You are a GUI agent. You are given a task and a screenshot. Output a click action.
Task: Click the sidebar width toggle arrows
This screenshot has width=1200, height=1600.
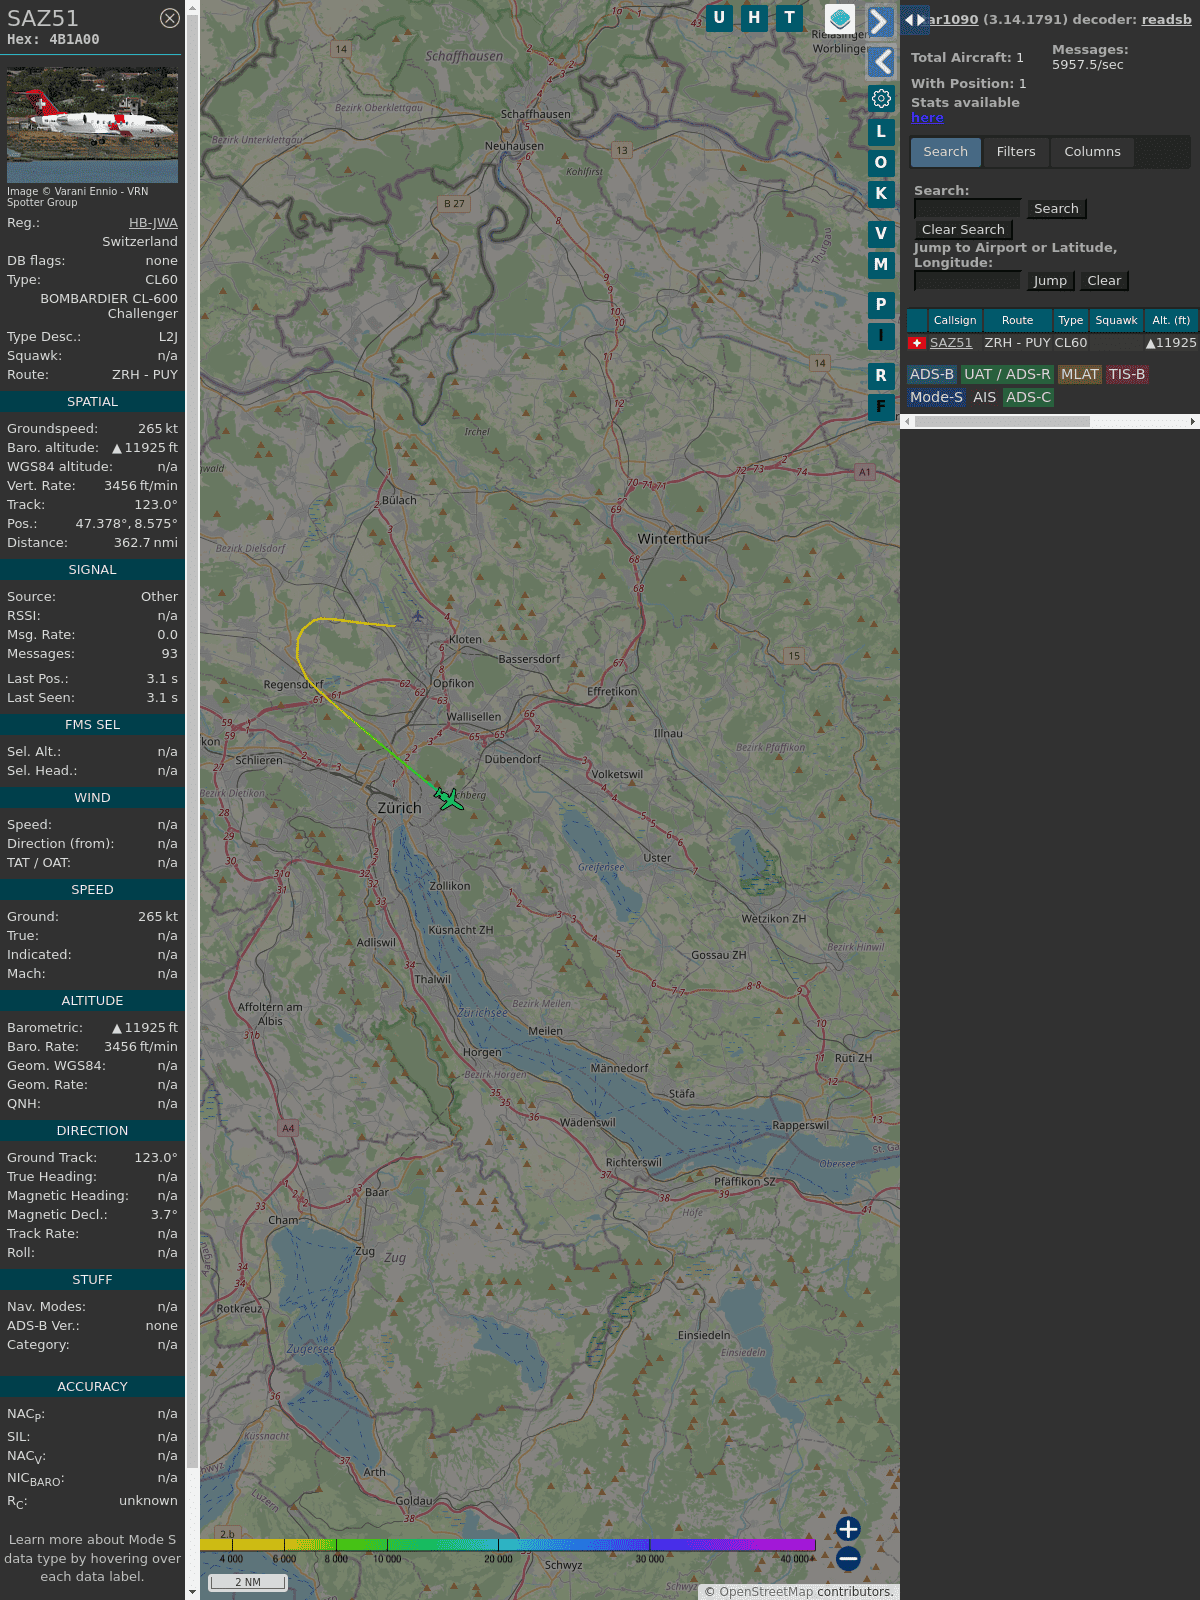[914, 20]
